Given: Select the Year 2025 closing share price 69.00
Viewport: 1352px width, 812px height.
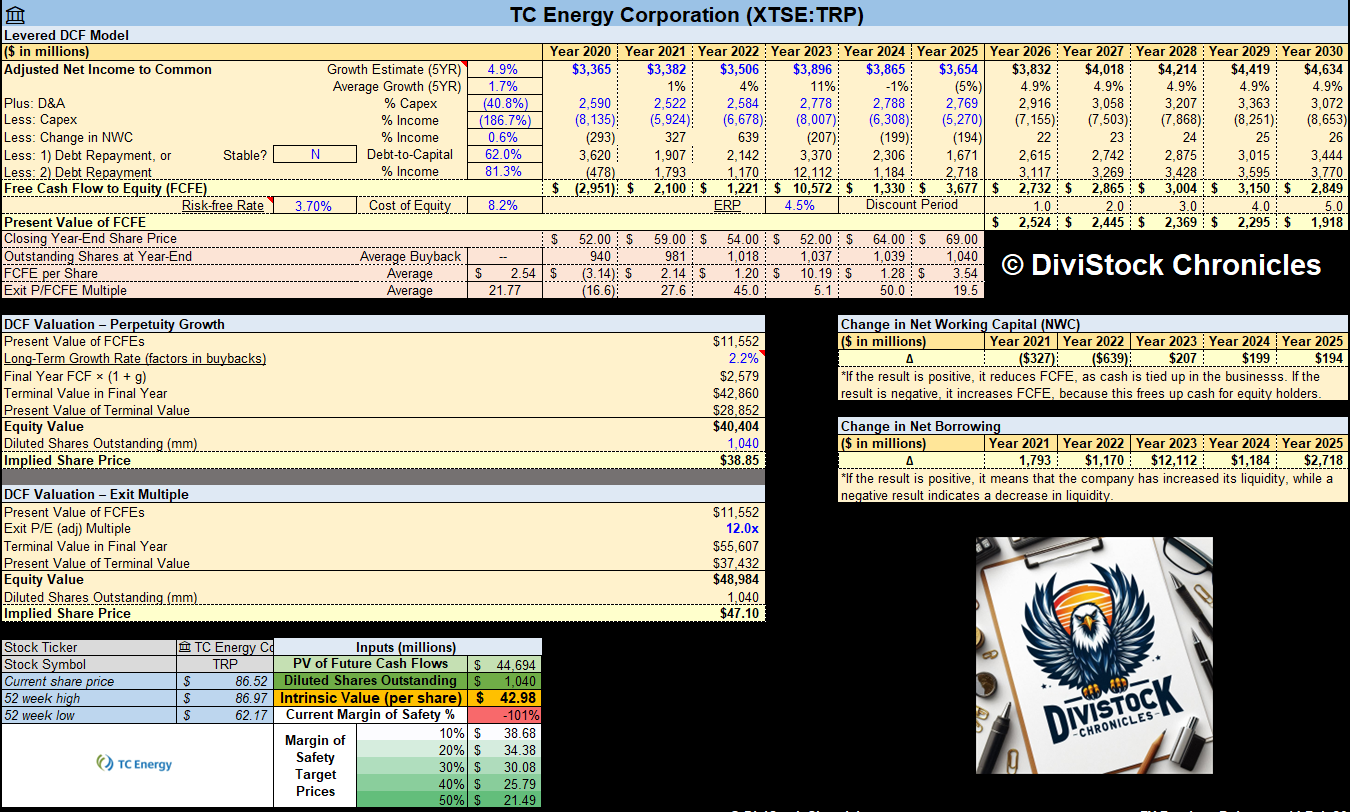Looking at the screenshot, I should 947,239.
